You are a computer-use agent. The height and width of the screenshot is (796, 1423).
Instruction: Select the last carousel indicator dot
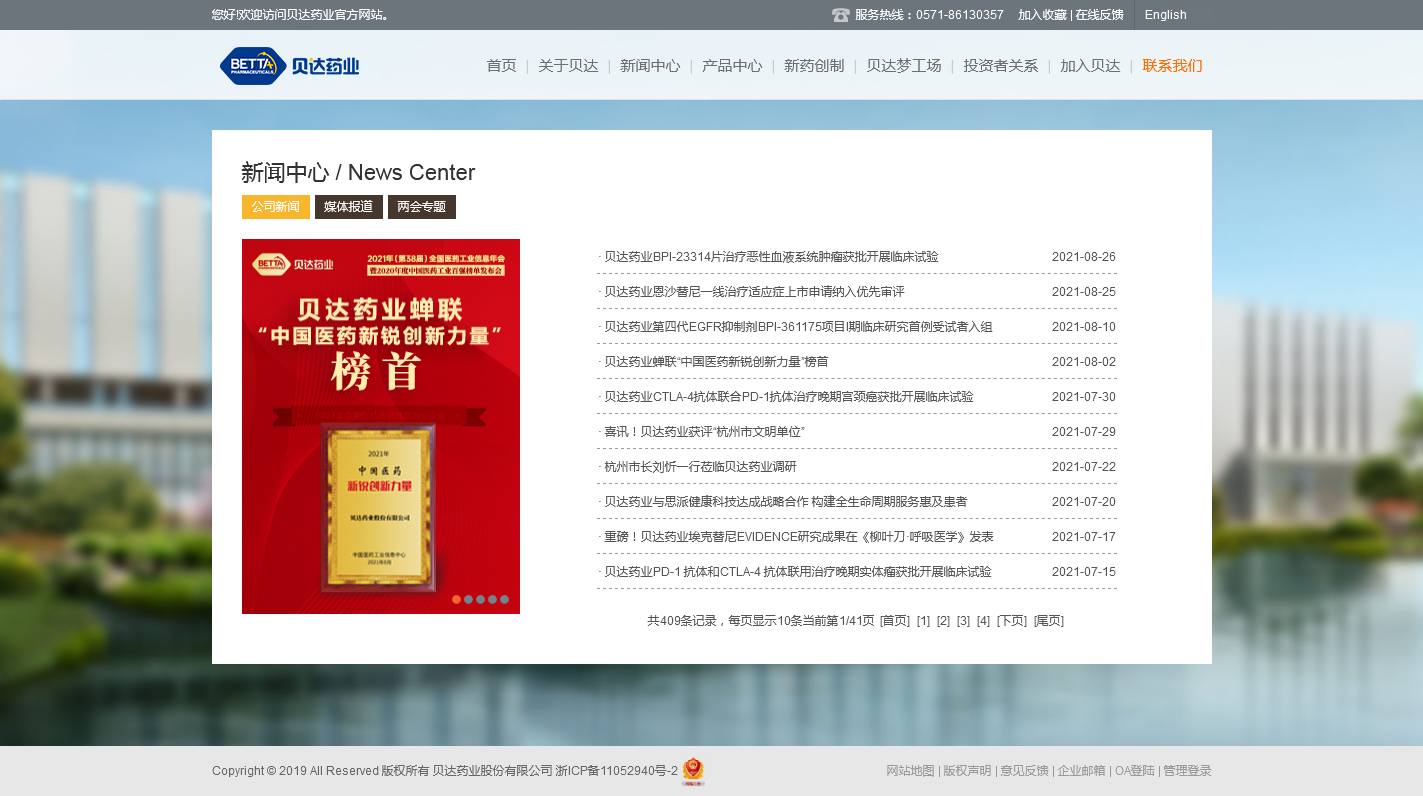point(505,600)
